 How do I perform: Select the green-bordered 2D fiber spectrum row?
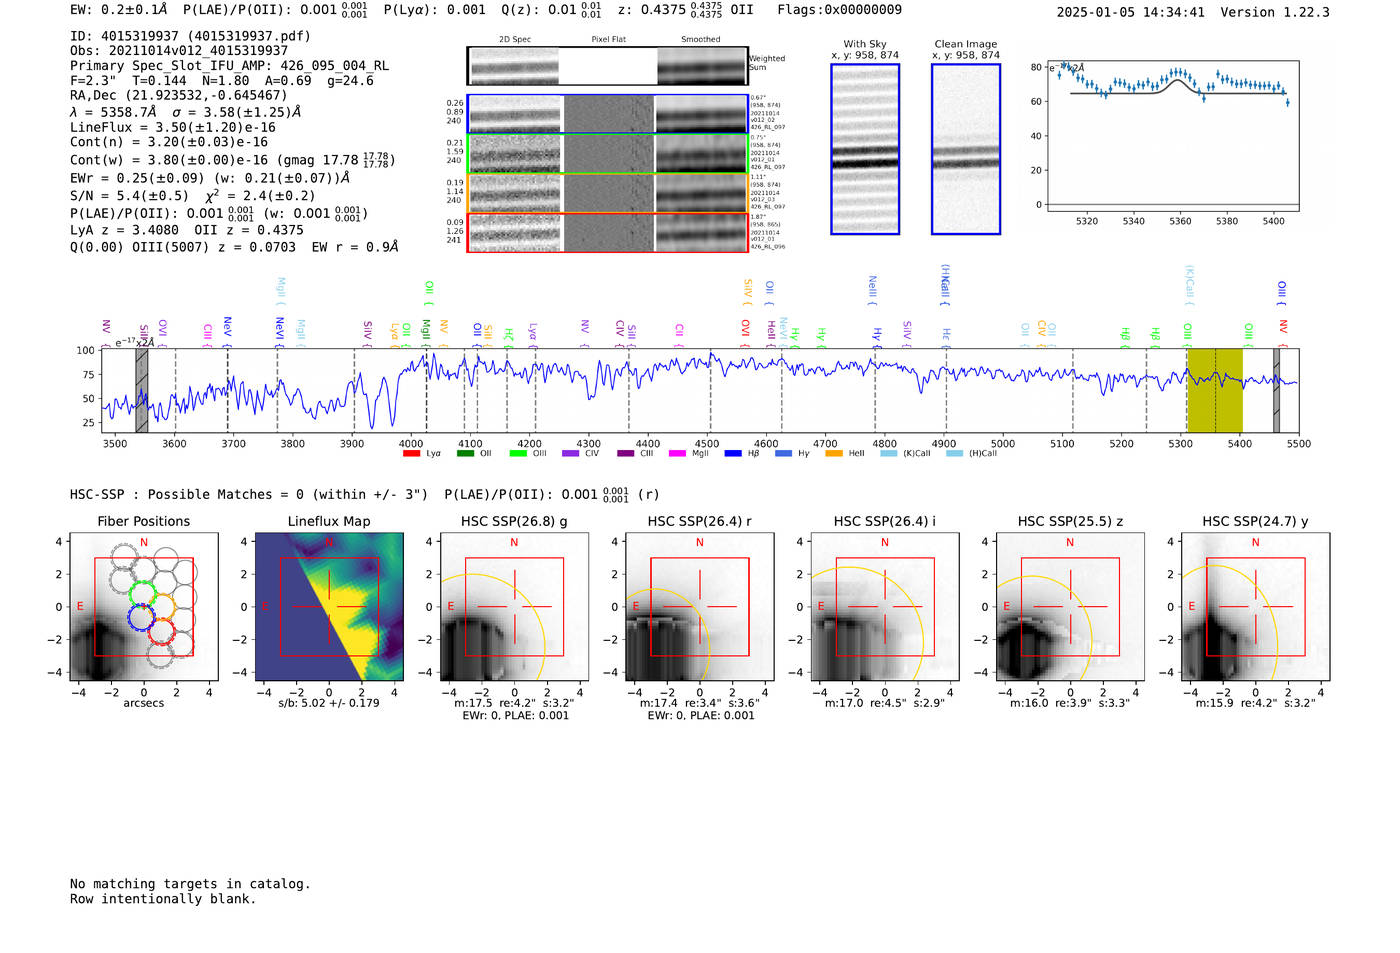pos(608,153)
